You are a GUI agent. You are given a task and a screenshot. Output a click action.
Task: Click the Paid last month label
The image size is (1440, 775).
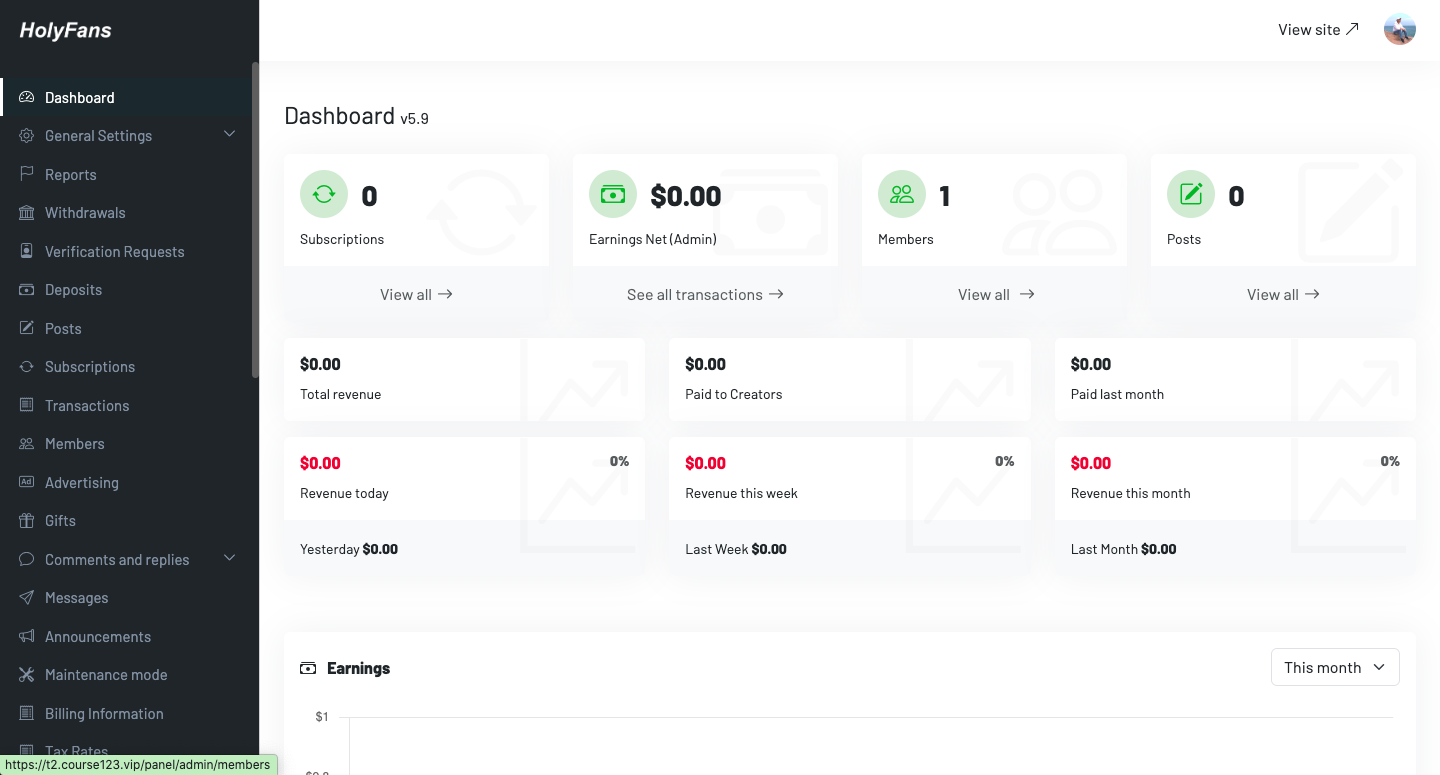[x=1117, y=394]
